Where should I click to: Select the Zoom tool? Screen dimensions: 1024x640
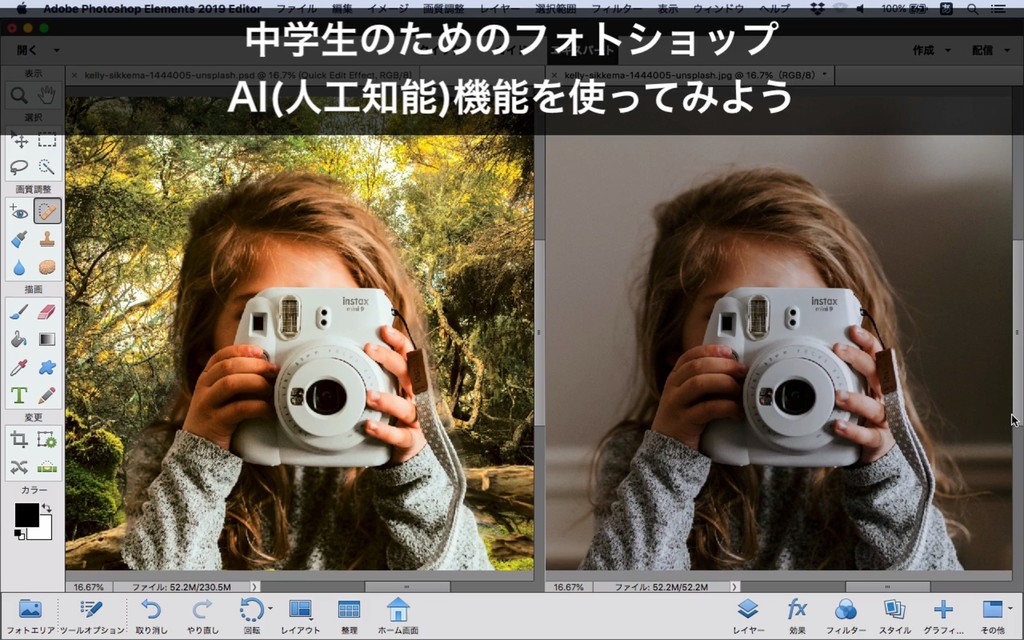[x=19, y=95]
